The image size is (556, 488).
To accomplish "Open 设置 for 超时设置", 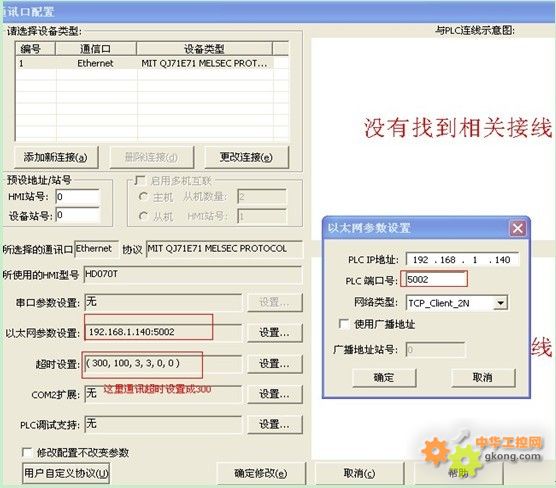I will [x=274, y=364].
